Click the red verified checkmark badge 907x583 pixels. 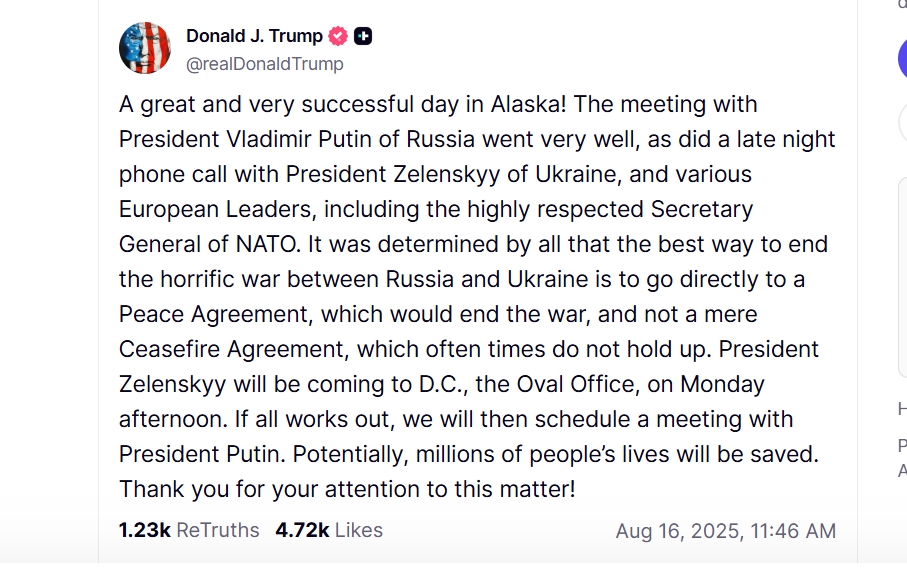[338, 36]
